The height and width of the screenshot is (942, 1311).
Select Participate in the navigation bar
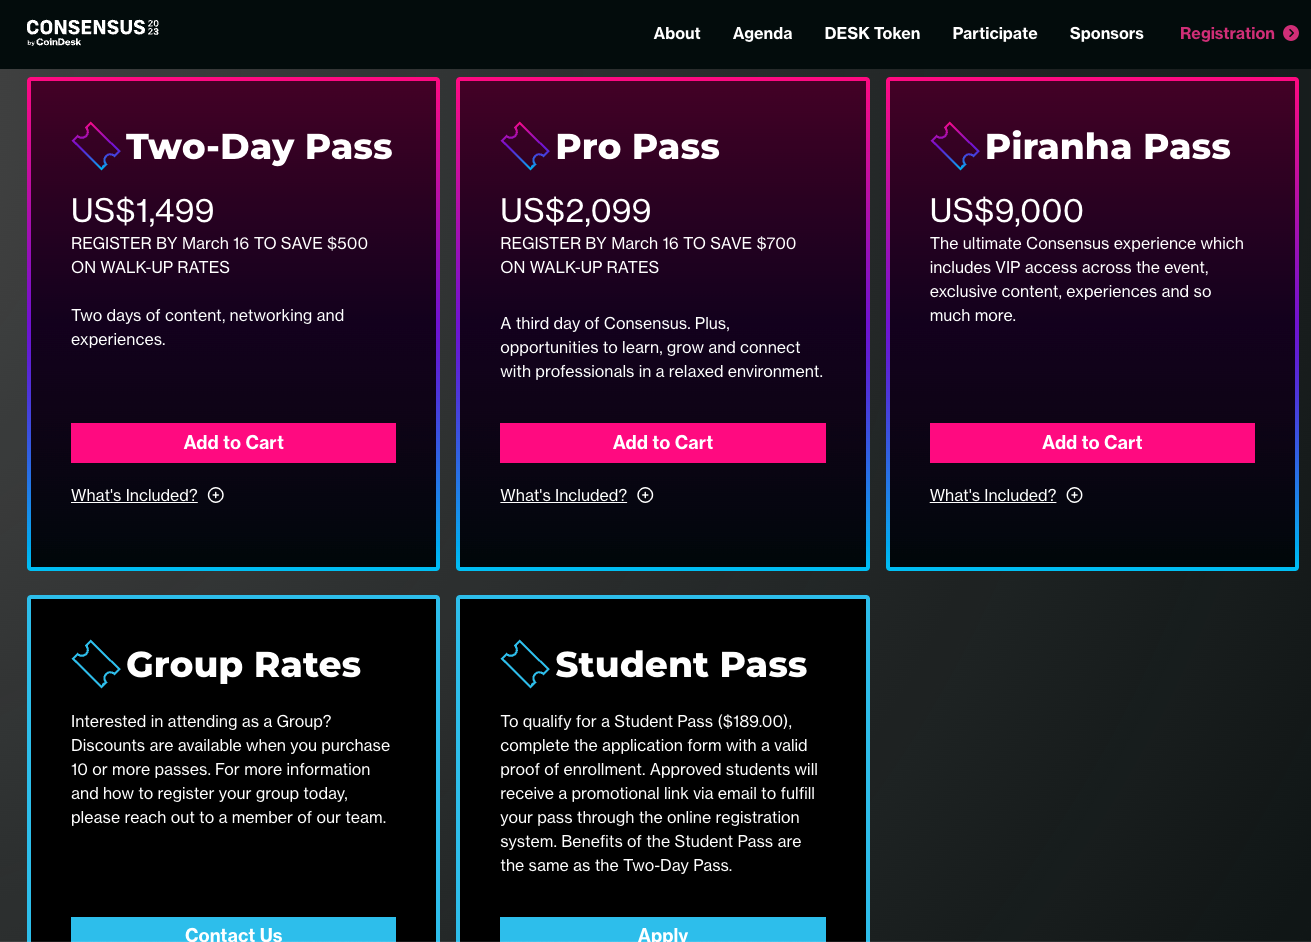(994, 33)
